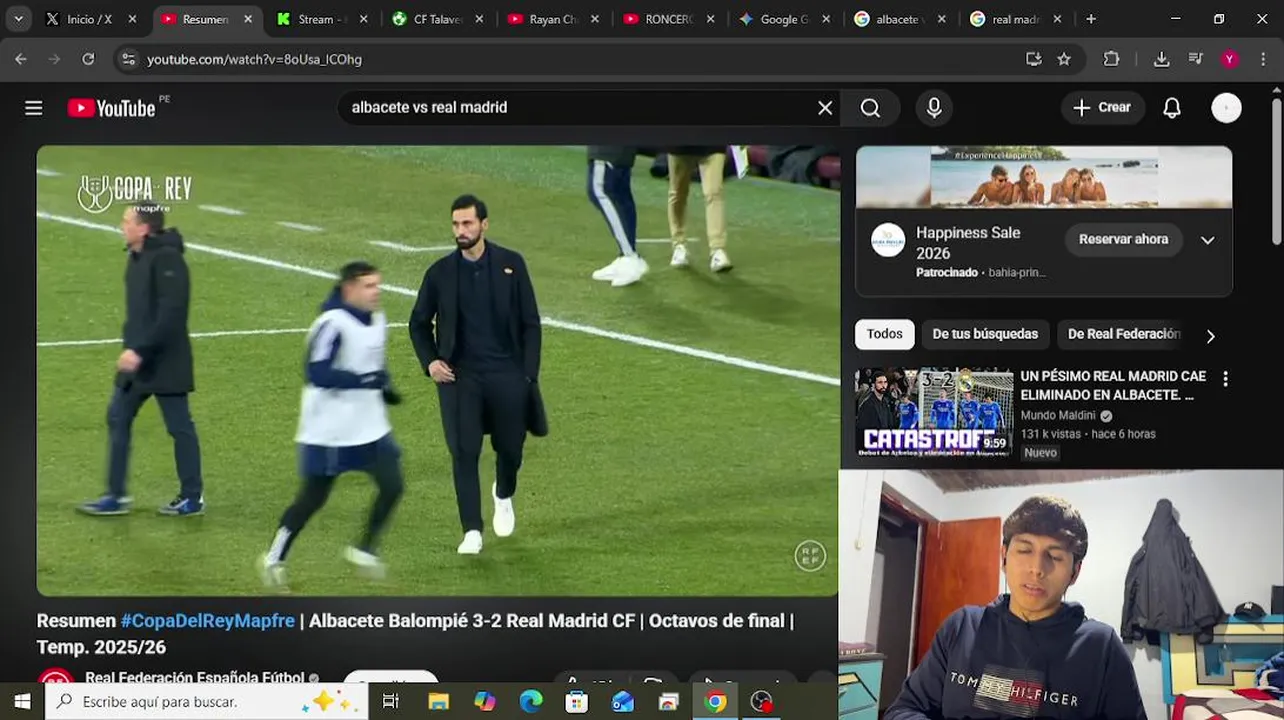Bookmark this page with the star
The height and width of the screenshot is (720, 1284).
[x=1064, y=59]
